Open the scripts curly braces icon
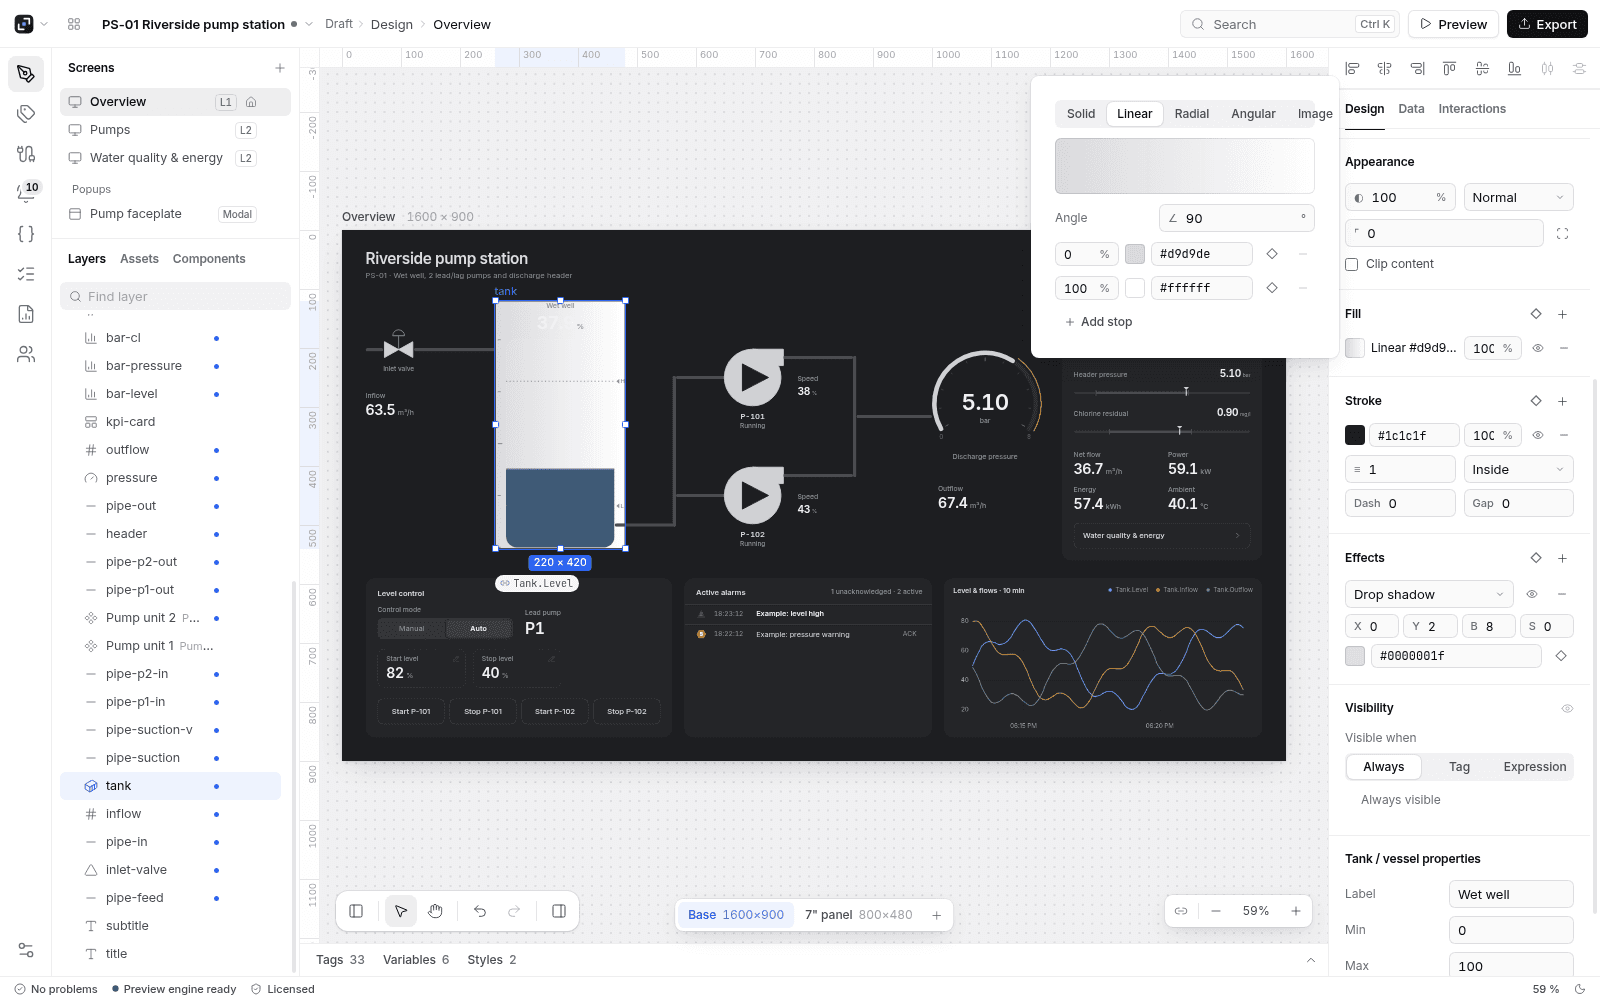This screenshot has width=1600, height=1000. coord(26,234)
